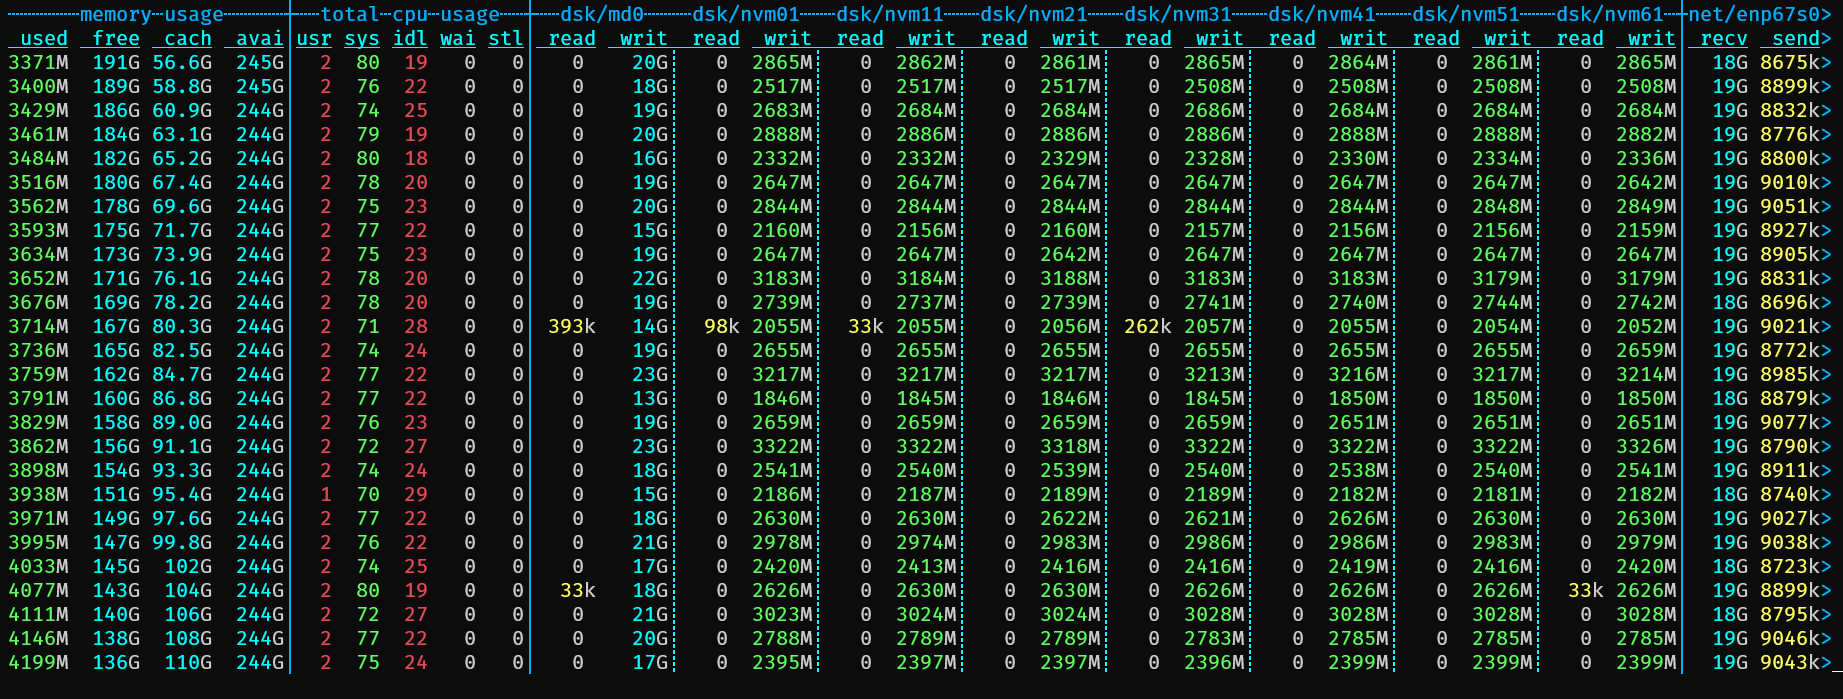Click the 'send' column label
This screenshot has width=1843, height=699.
click(x=1796, y=38)
